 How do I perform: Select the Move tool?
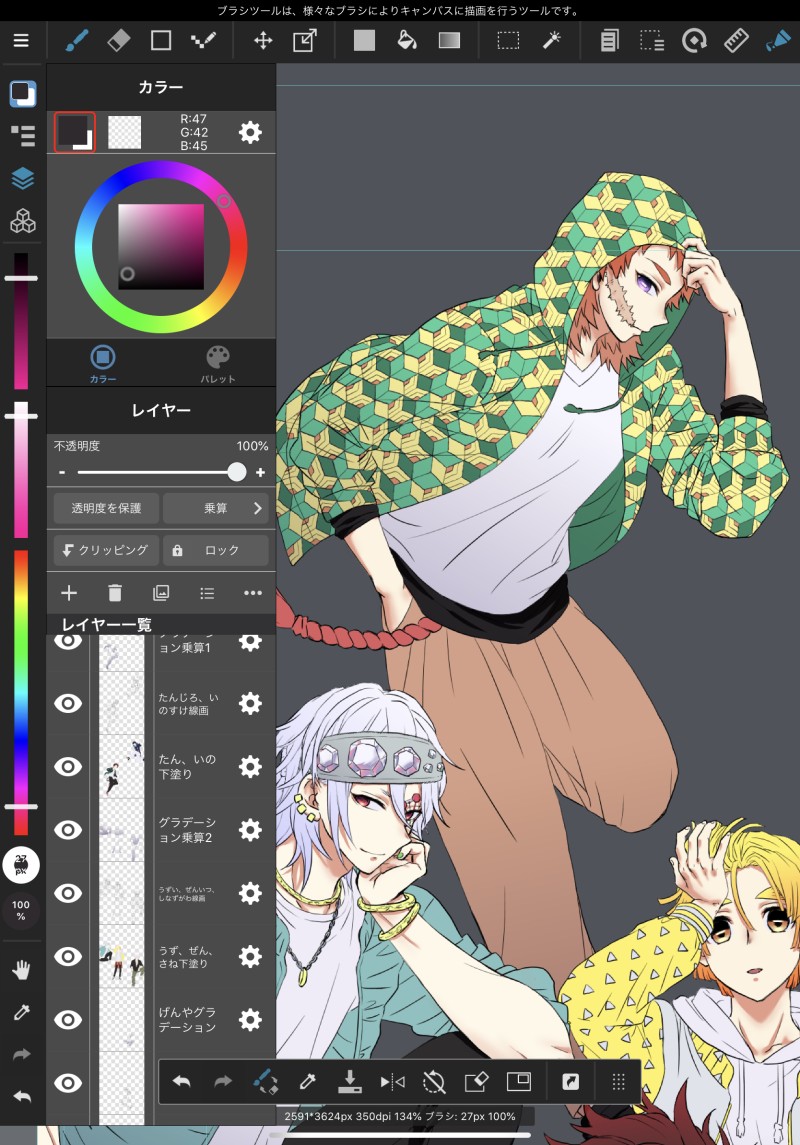click(x=263, y=40)
